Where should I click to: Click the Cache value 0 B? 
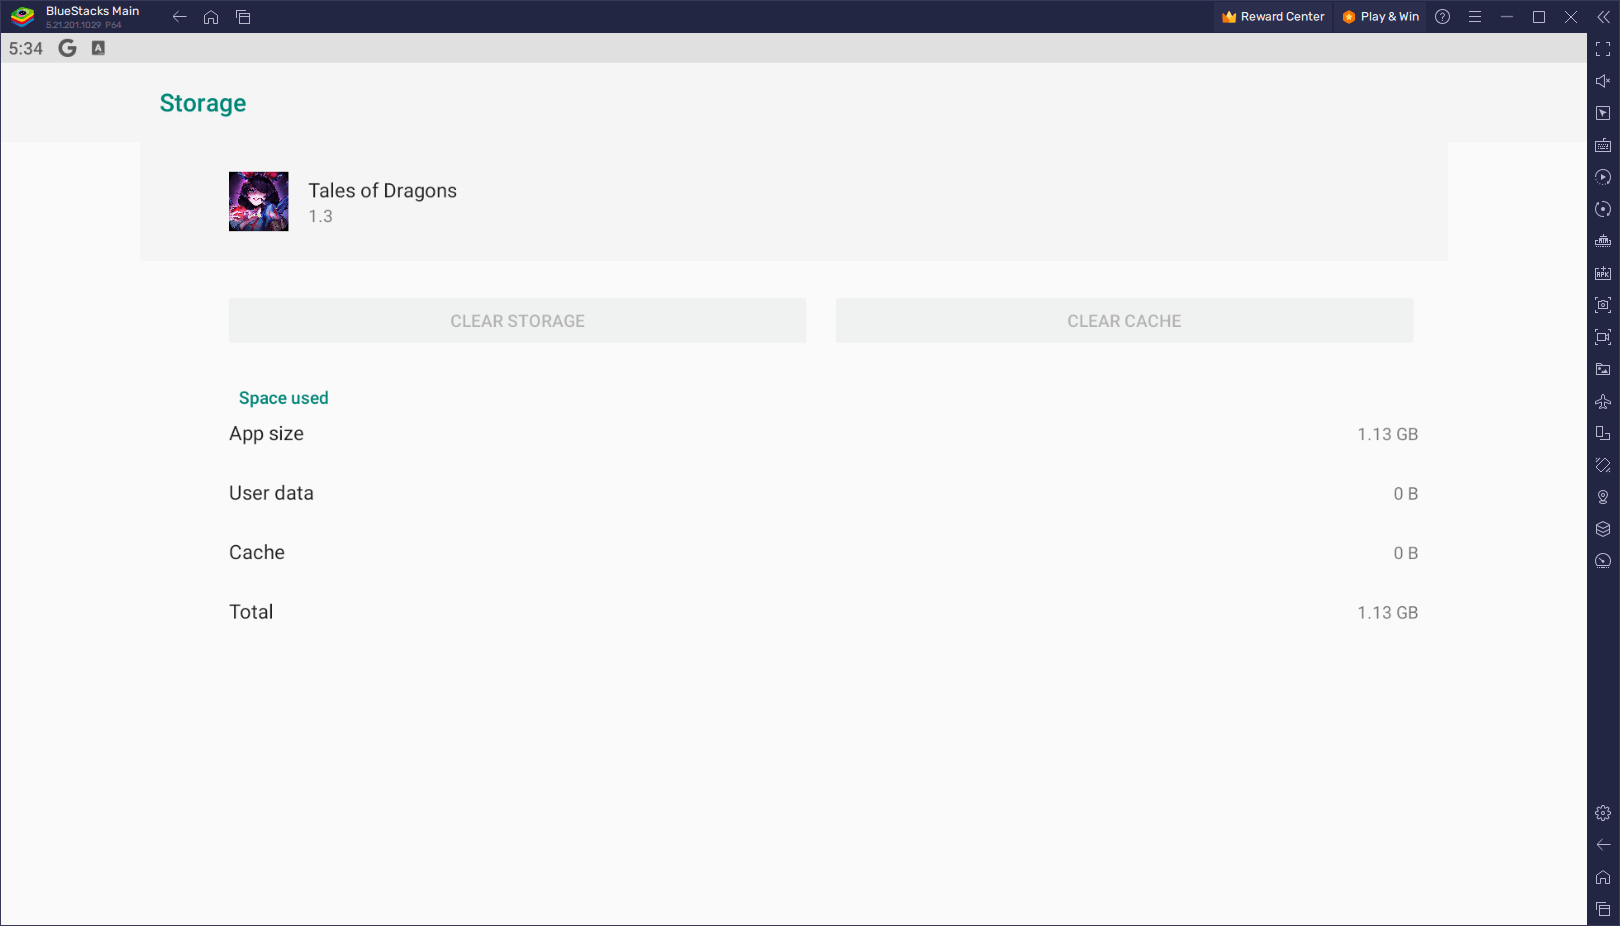tap(1406, 553)
